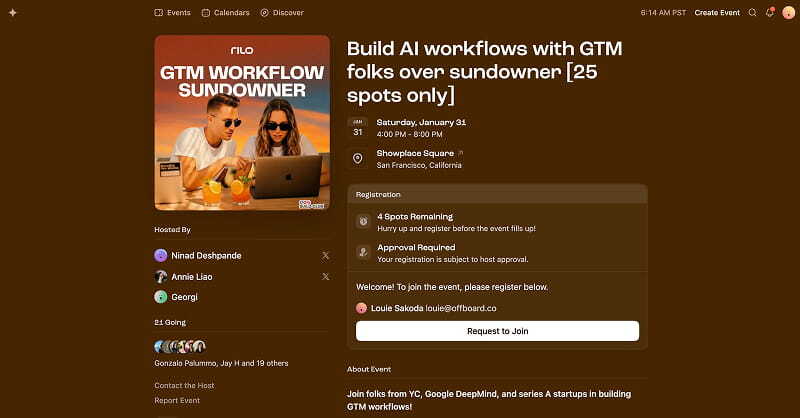This screenshot has height=418, width=800.
Task: View the attendee avatars stack
Action: pyautogui.click(x=180, y=347)
